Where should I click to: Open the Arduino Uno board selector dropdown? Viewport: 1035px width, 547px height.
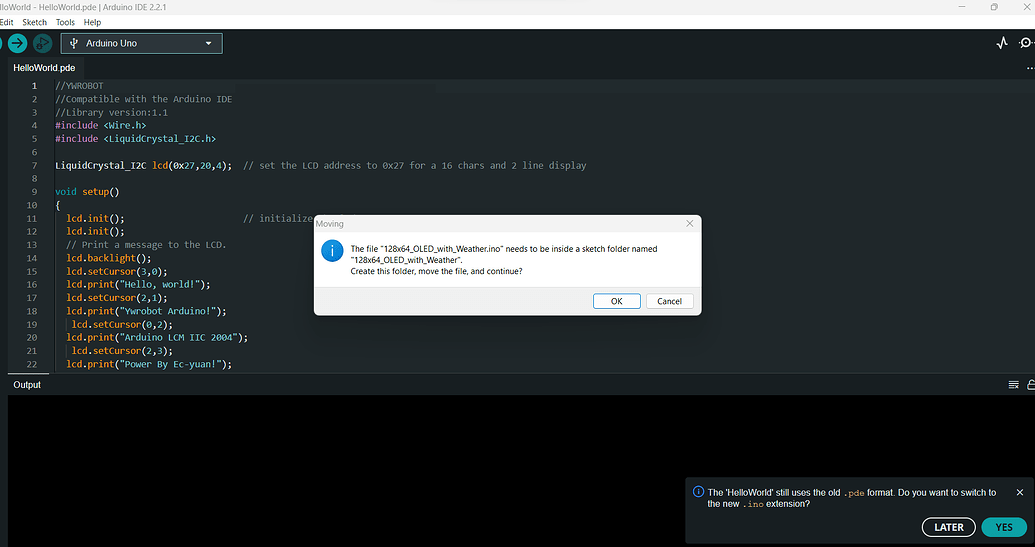click(x=142, y=44)
